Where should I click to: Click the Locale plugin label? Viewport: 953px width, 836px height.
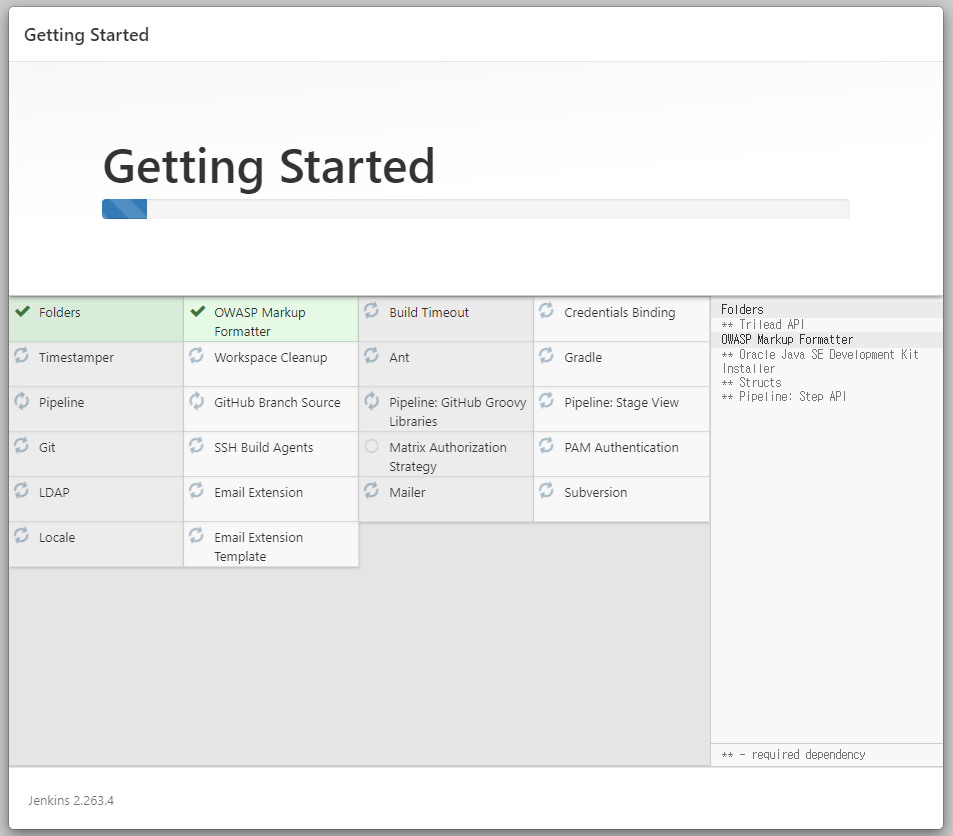click(x=57, y=537)
